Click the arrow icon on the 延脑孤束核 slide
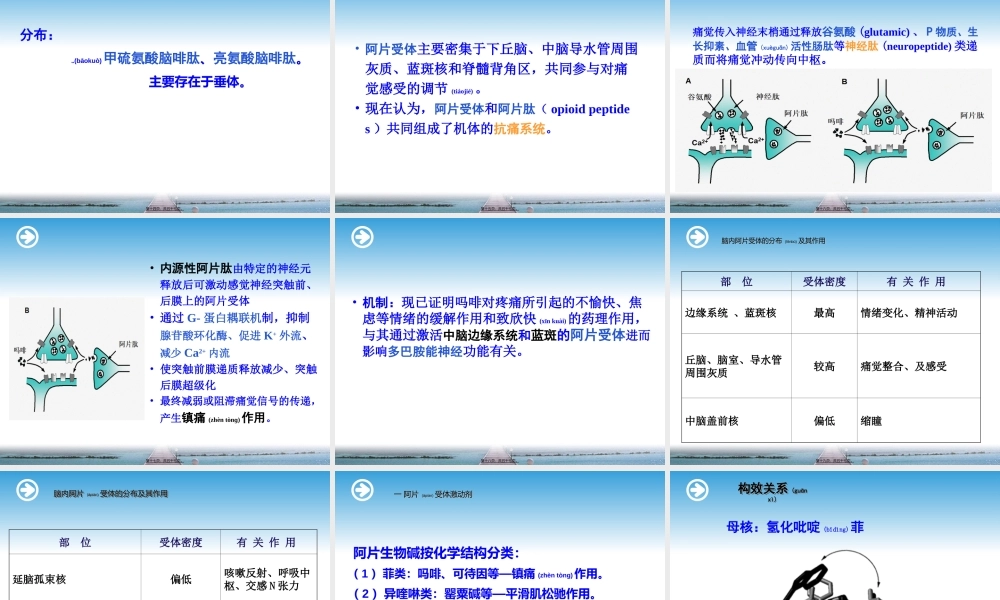1000x600 pixels. (x=27, y=490)
